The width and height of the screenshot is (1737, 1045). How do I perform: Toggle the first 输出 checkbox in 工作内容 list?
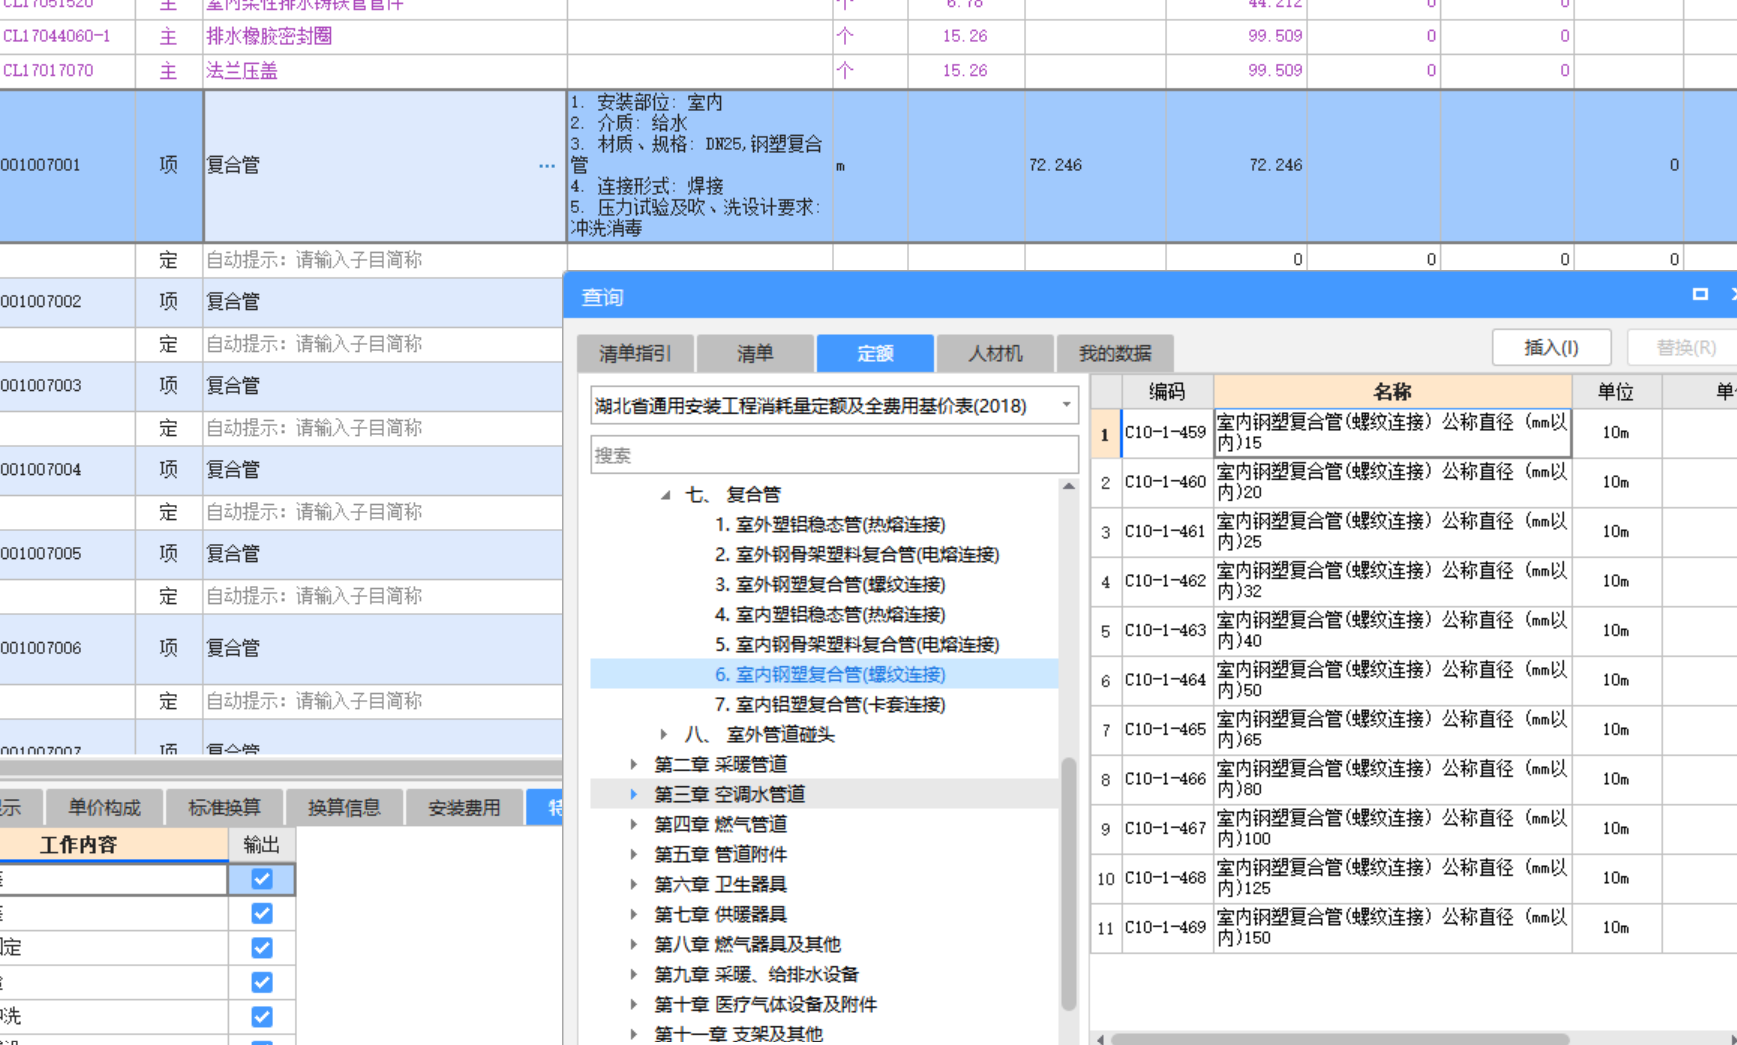[x=262, y=879]
